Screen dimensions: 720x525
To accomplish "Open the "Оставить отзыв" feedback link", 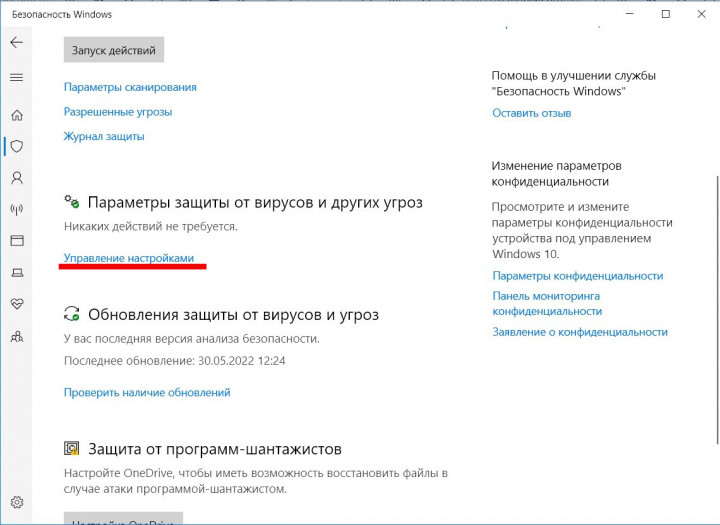I will coord(531,113).
